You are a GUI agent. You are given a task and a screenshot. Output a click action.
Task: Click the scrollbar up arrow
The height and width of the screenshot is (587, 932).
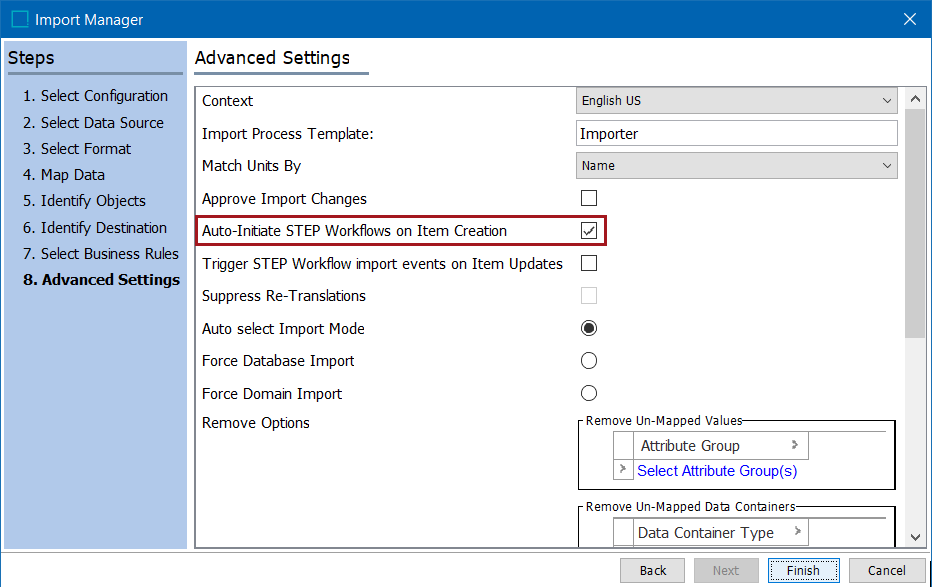click(915, 99)
